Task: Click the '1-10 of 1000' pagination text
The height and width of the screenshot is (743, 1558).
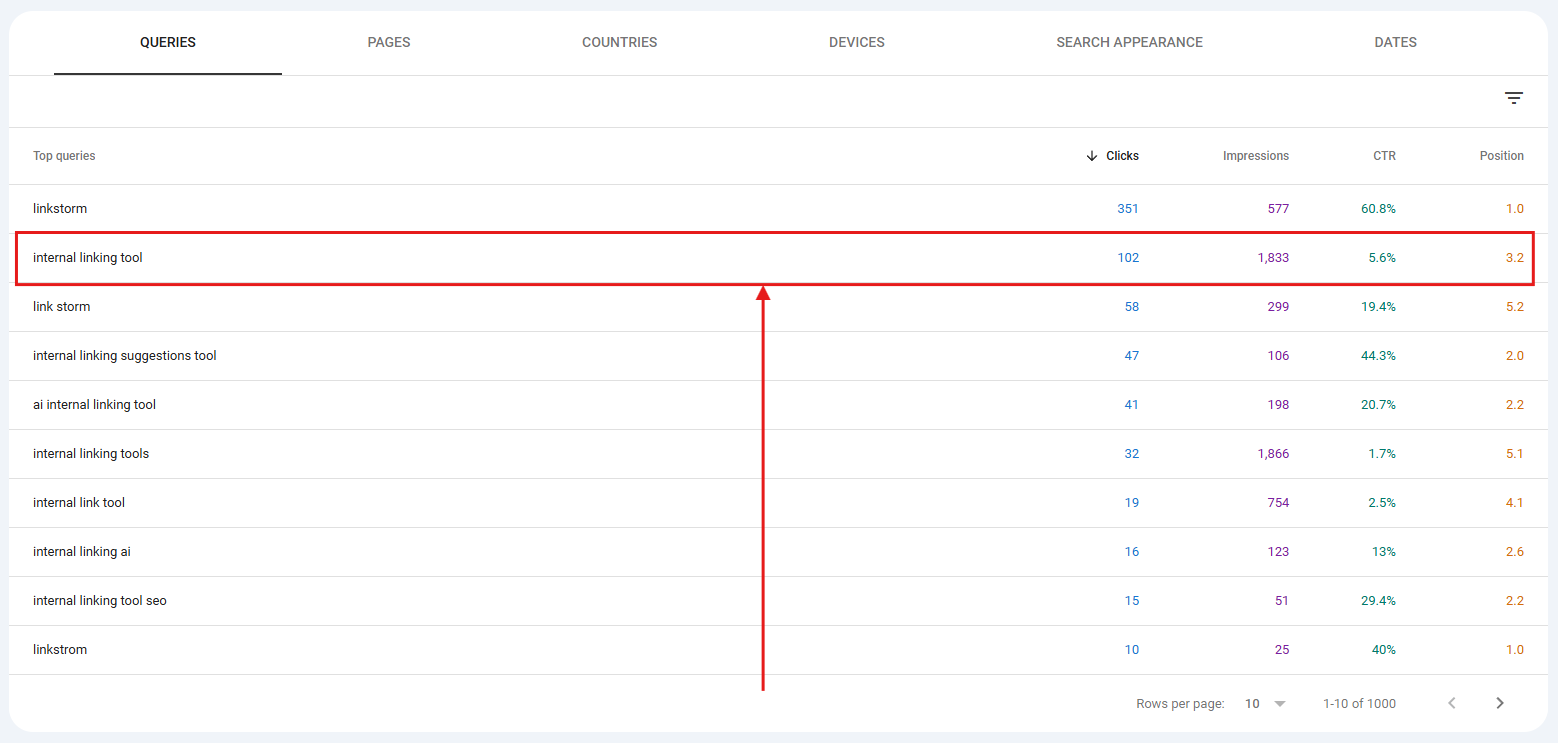Action: 1359,704
